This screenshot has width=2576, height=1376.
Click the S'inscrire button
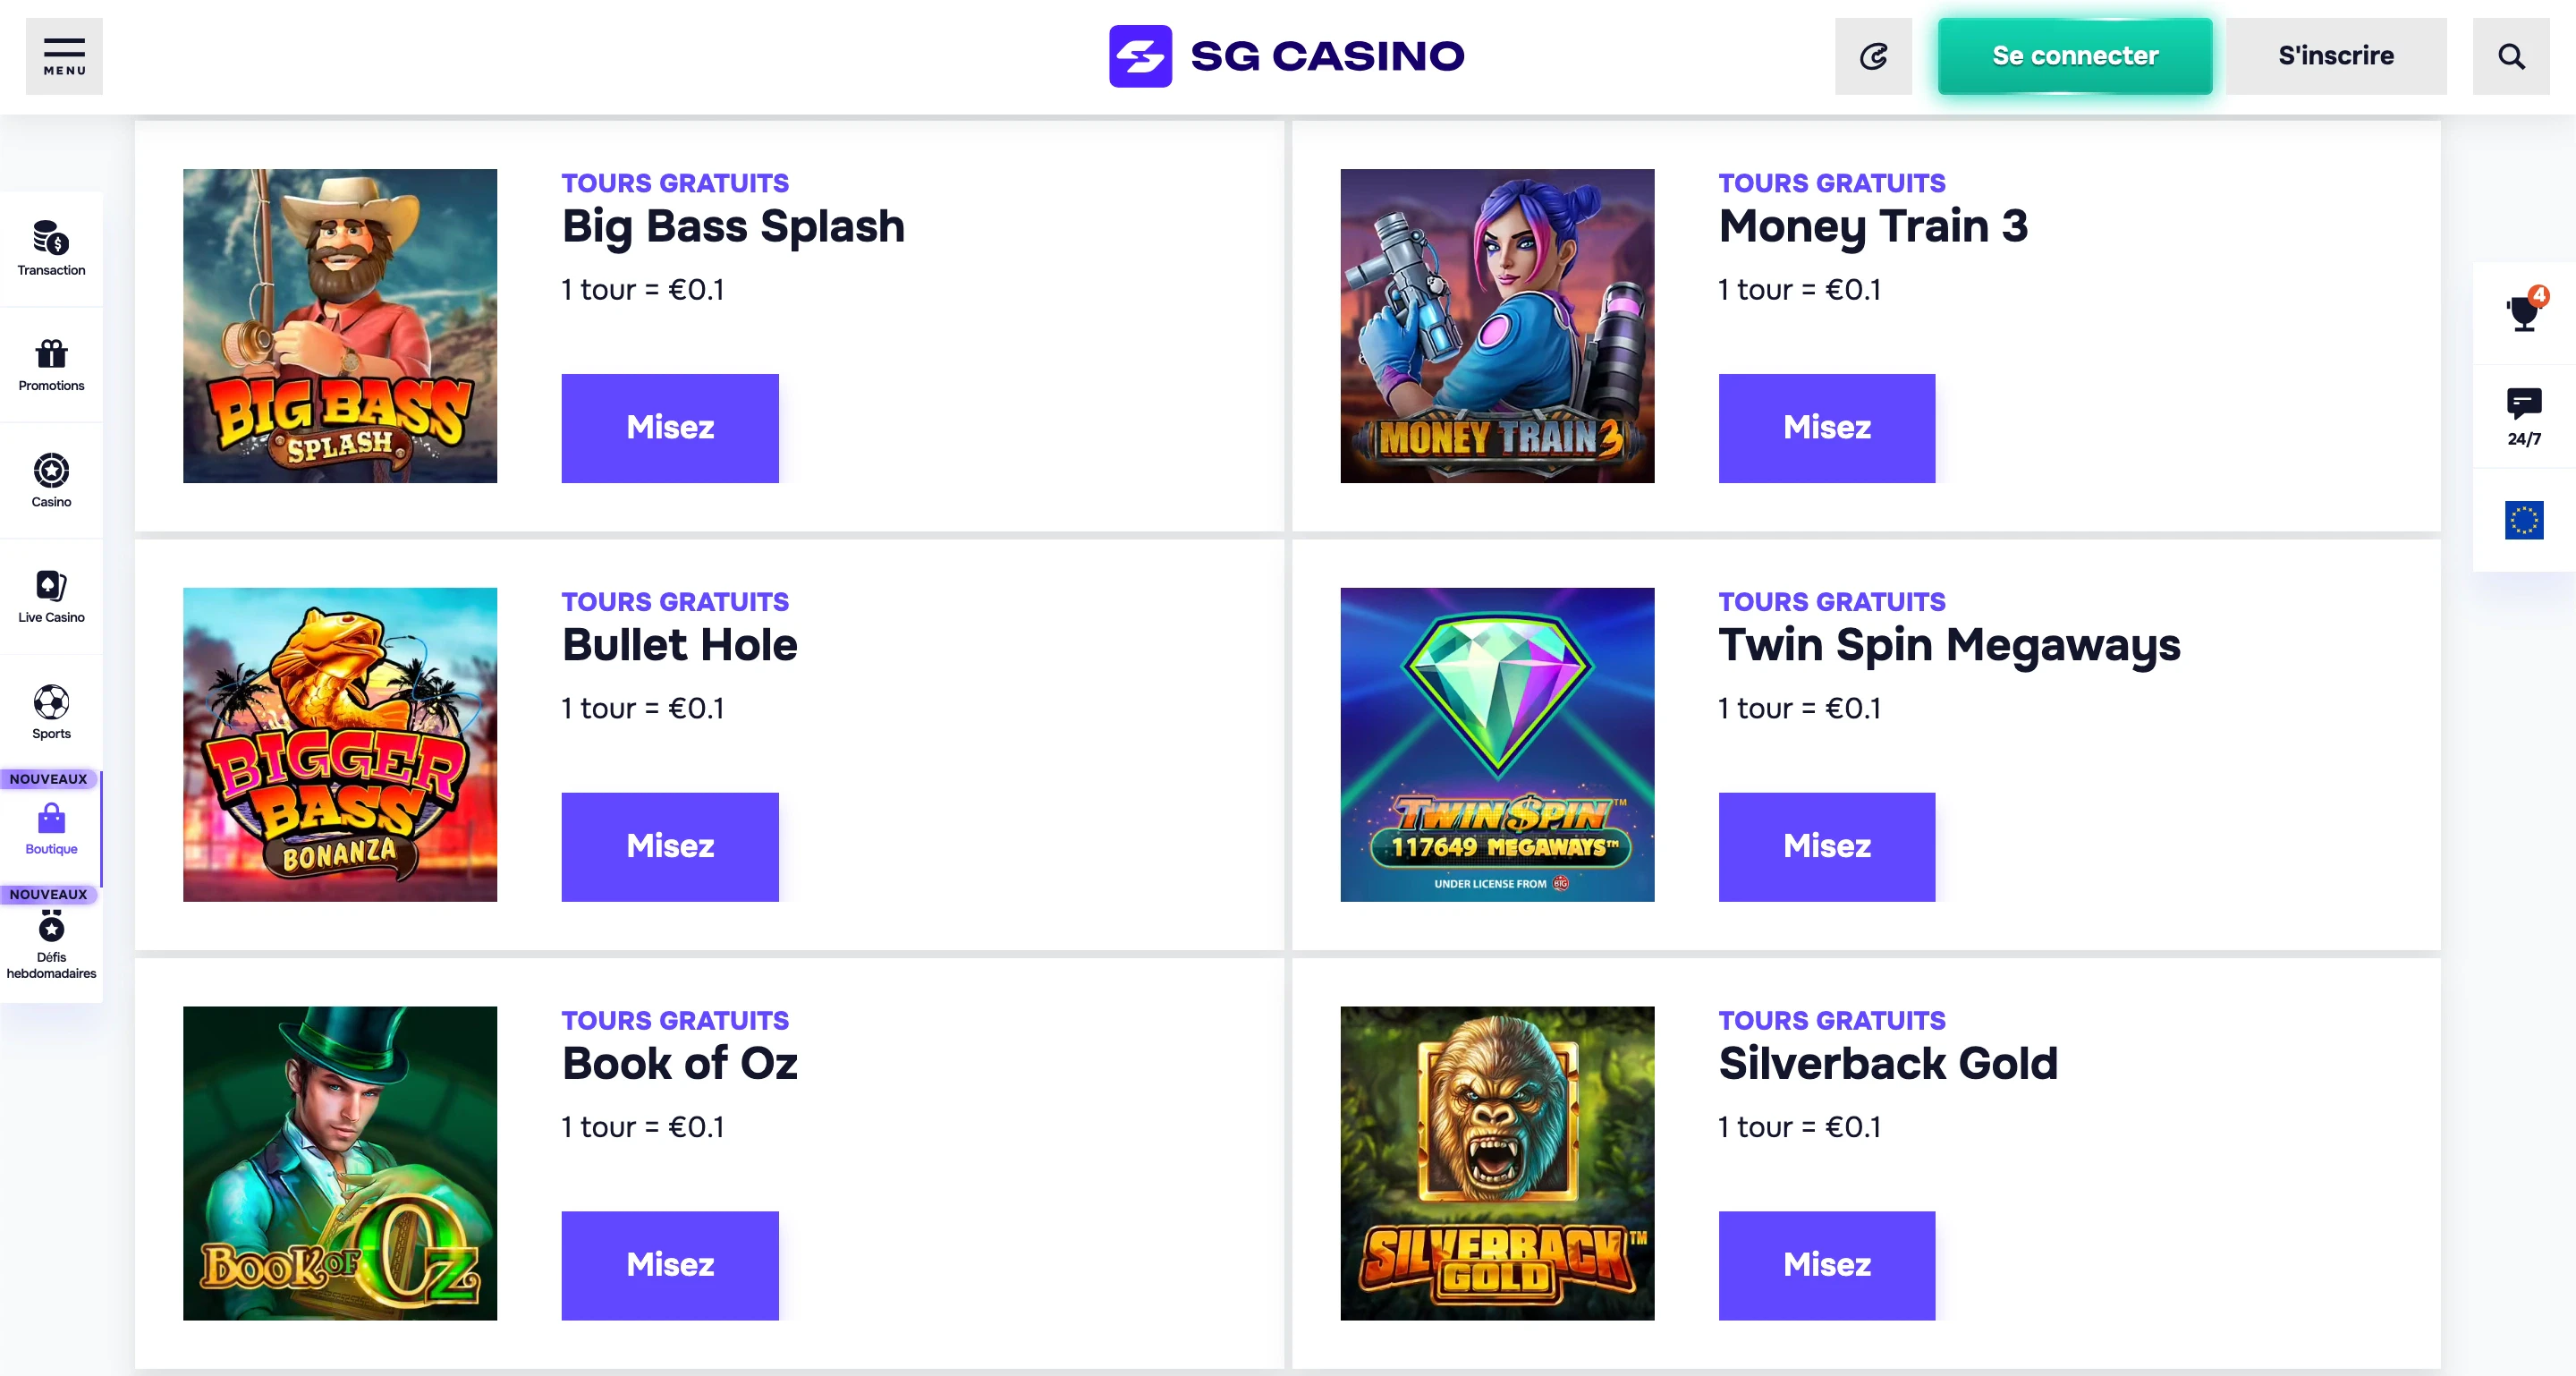pos(2335,56)
